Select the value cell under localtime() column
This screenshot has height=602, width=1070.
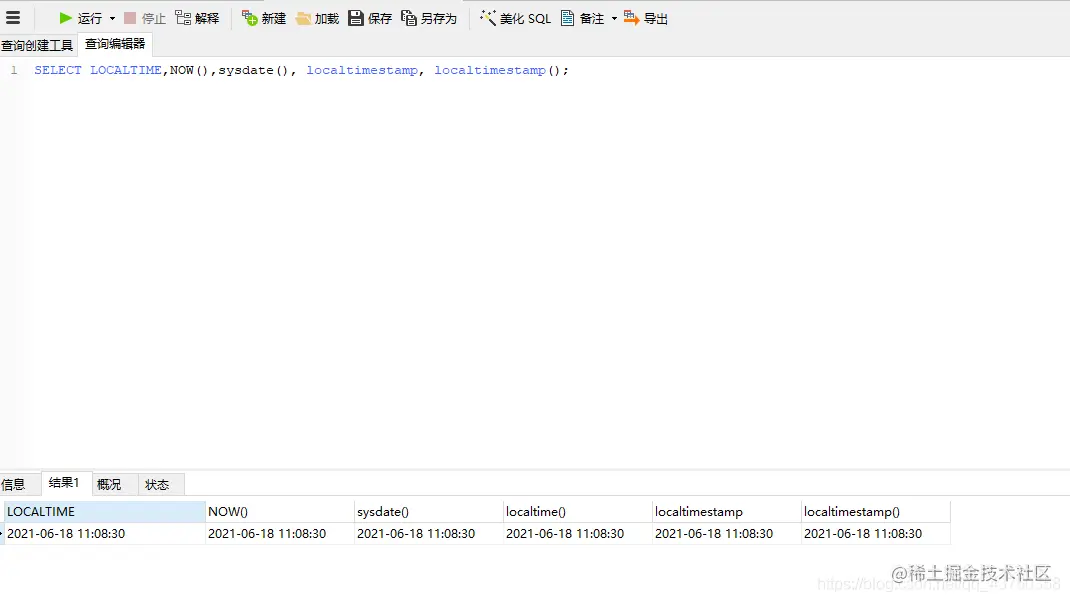click(x=577, y=533)
